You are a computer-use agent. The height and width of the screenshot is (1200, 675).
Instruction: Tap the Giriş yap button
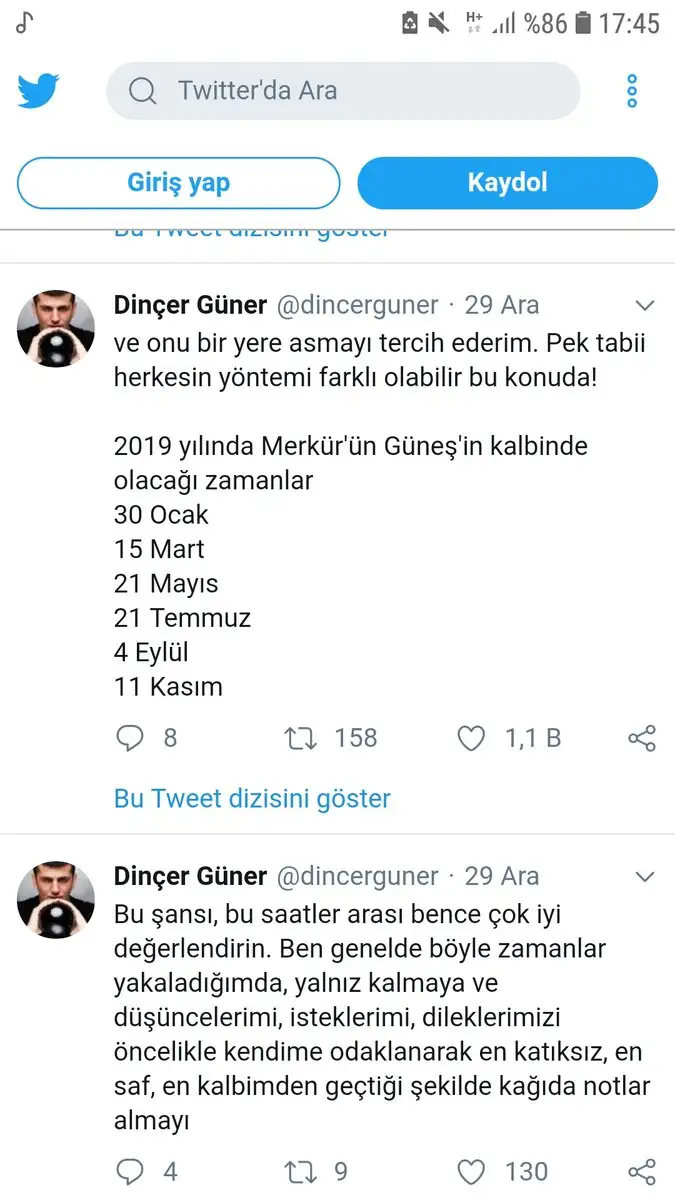click(179, 183)
